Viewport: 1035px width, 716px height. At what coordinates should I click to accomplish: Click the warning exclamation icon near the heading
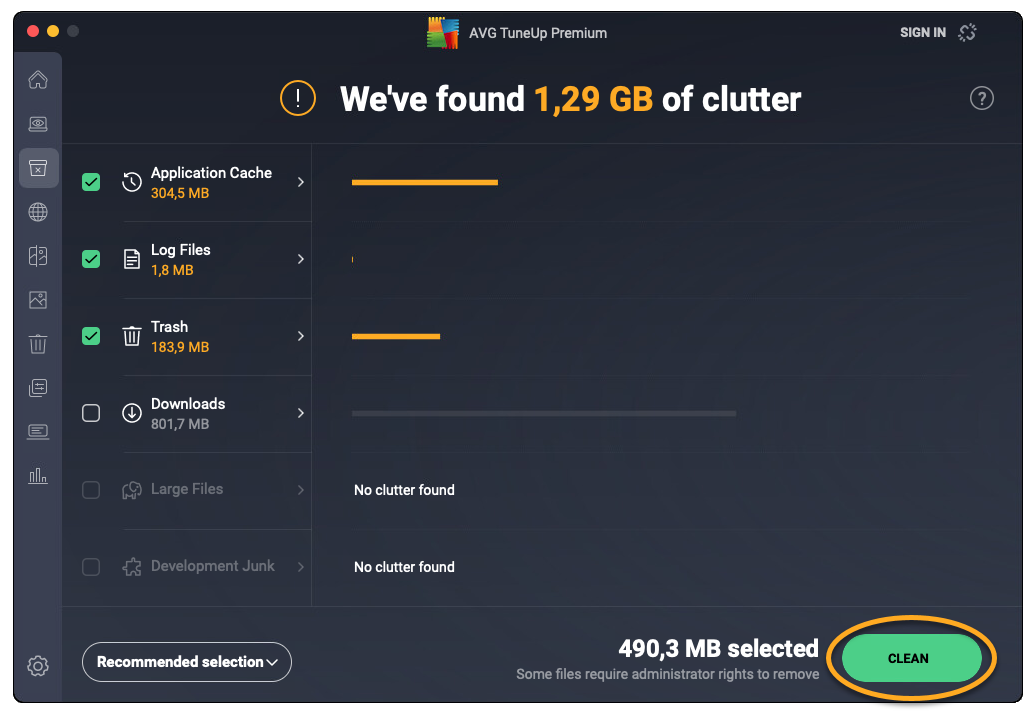click(x=298, y=98)
